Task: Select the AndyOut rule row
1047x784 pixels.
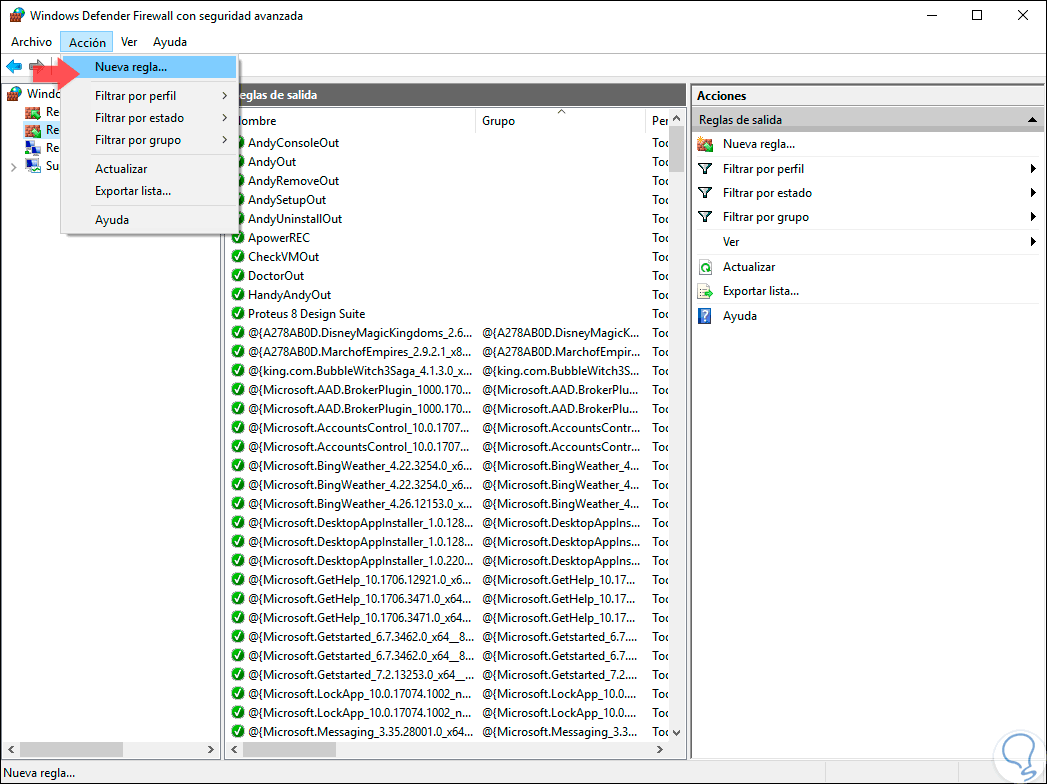Action: coord(449,162)
